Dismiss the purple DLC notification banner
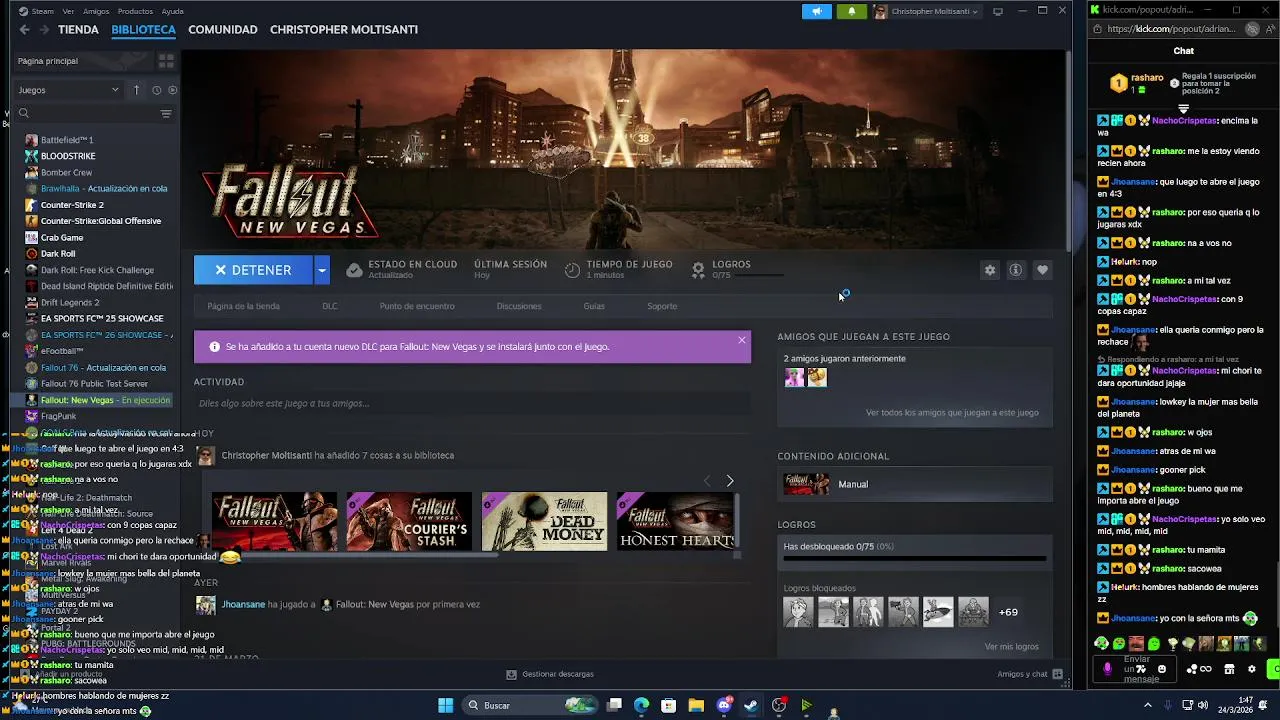 click(x=742, y=340)
